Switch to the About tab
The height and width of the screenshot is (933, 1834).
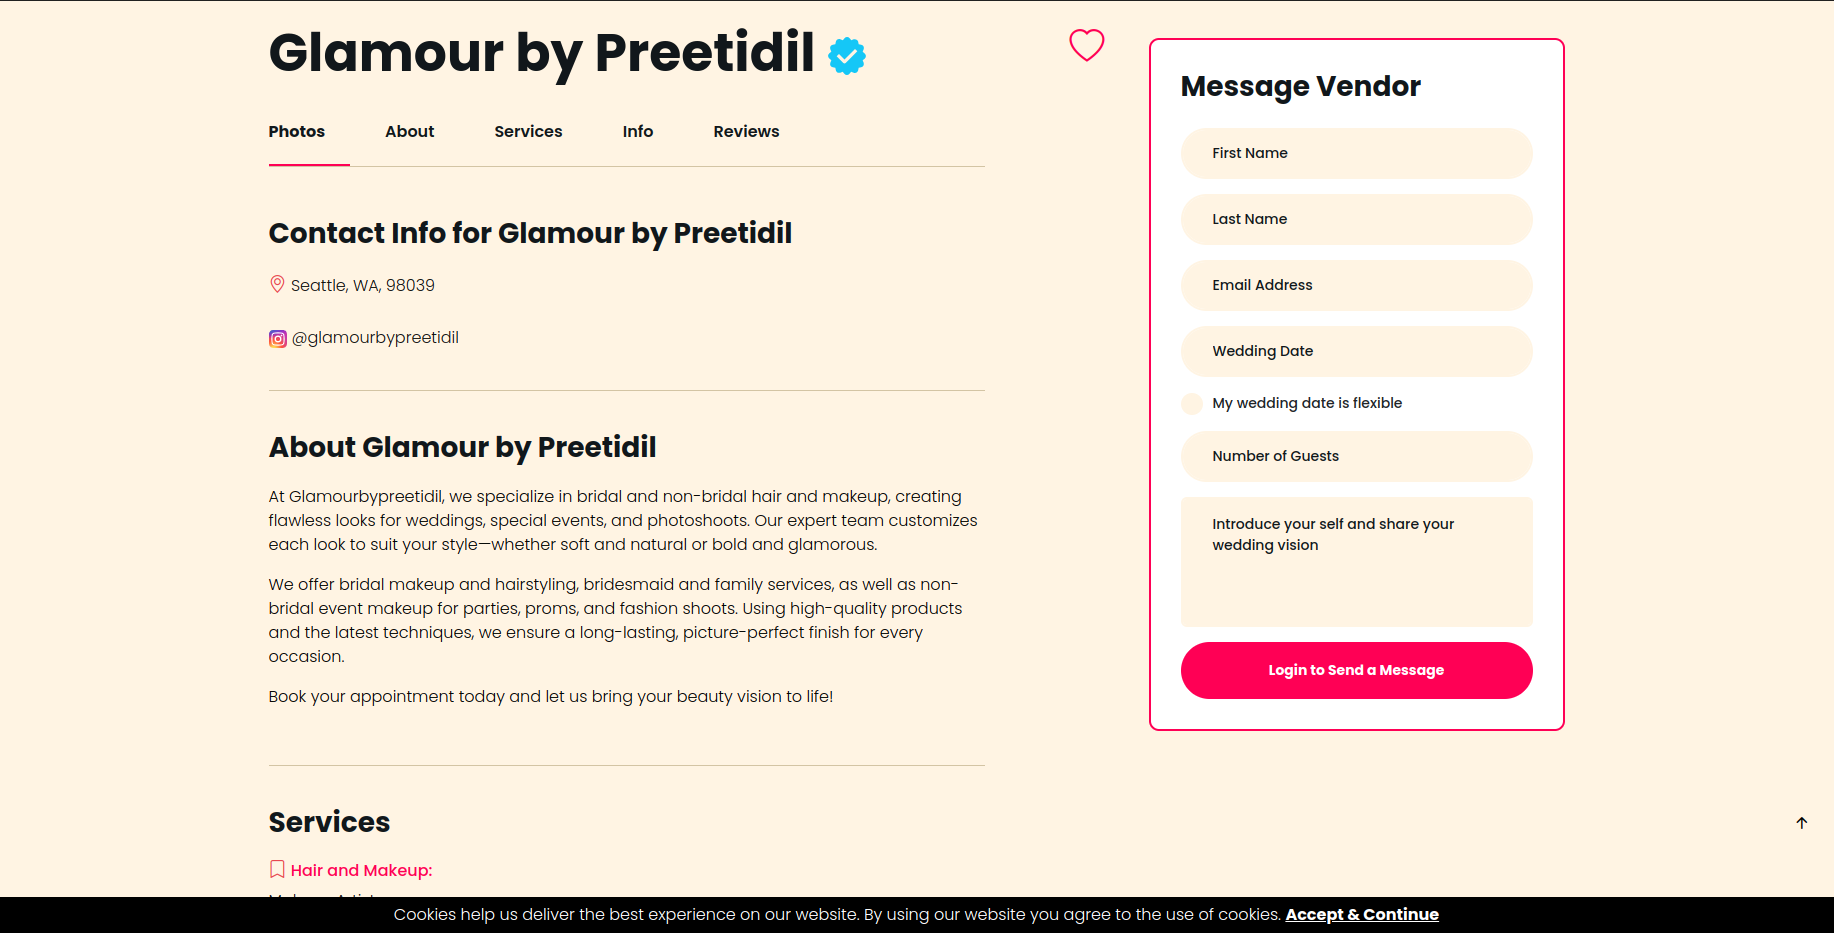click(410, 131)
